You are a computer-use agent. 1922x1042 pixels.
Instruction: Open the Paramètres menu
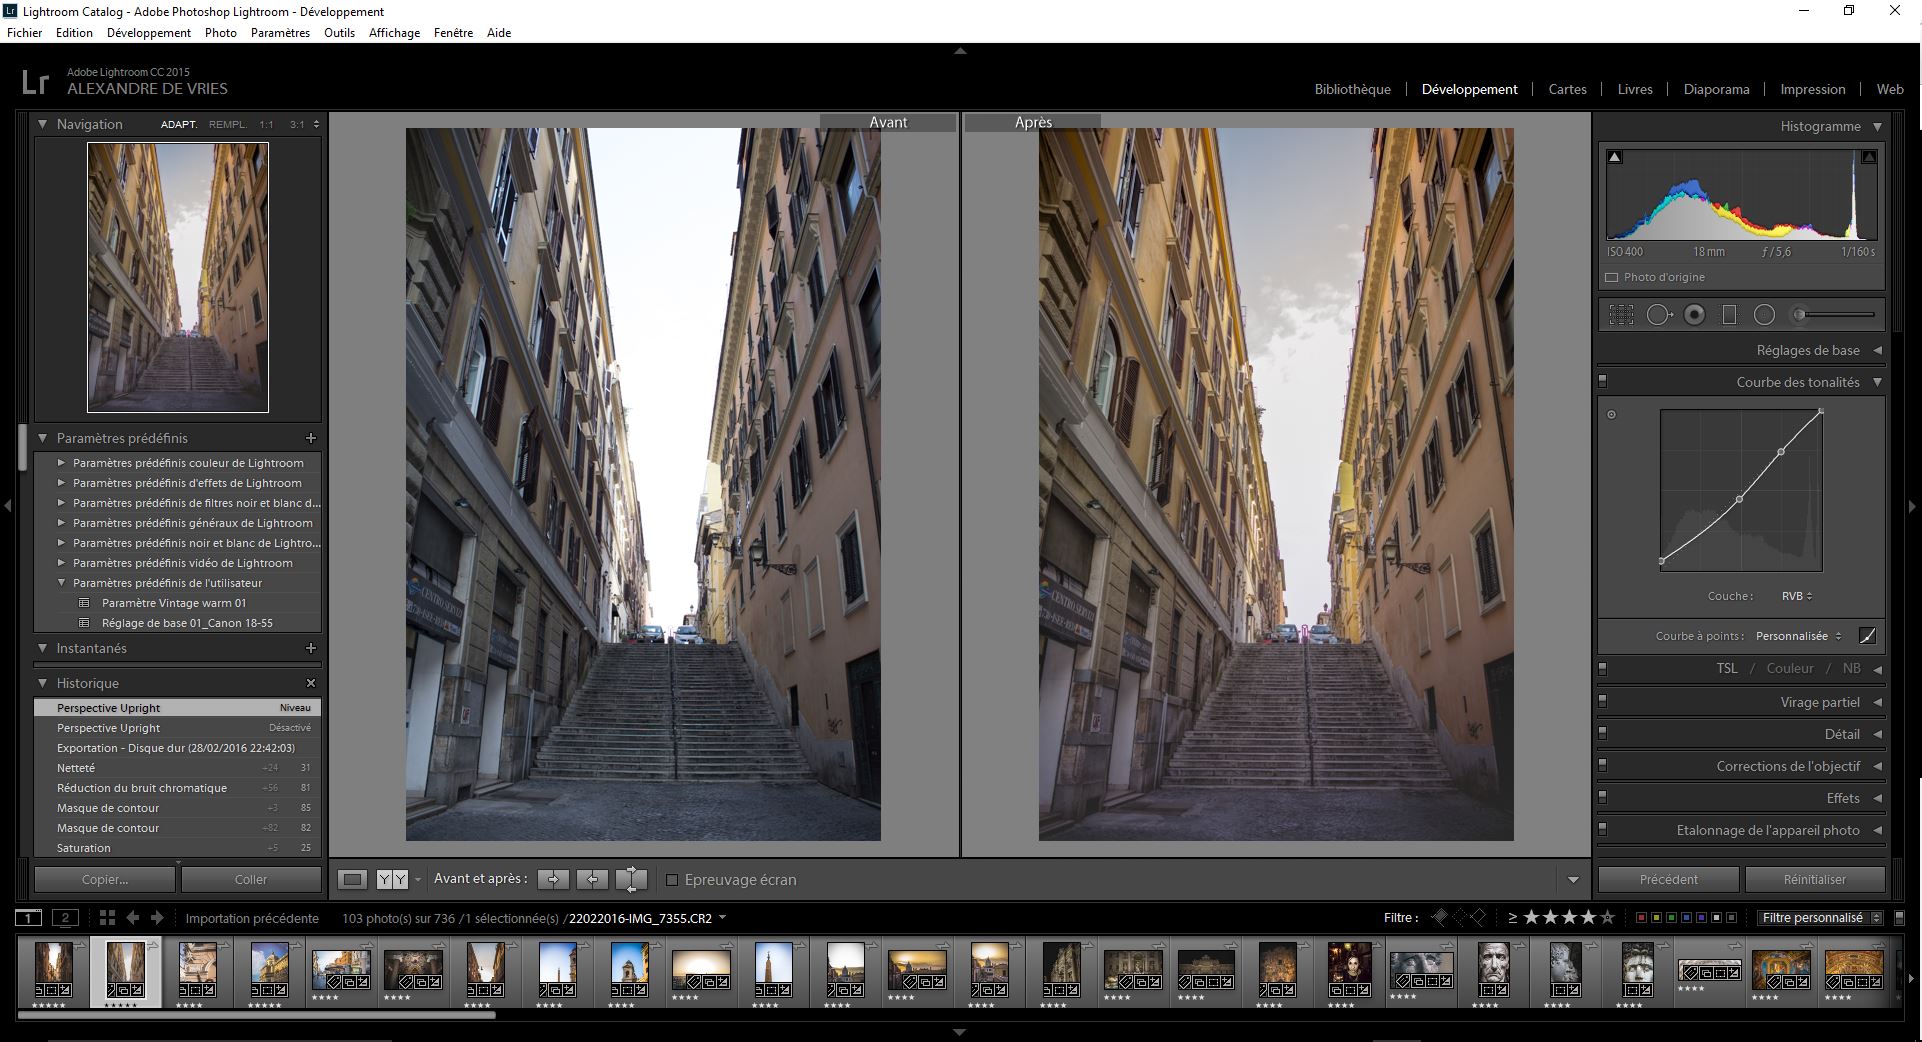(280, 33)
